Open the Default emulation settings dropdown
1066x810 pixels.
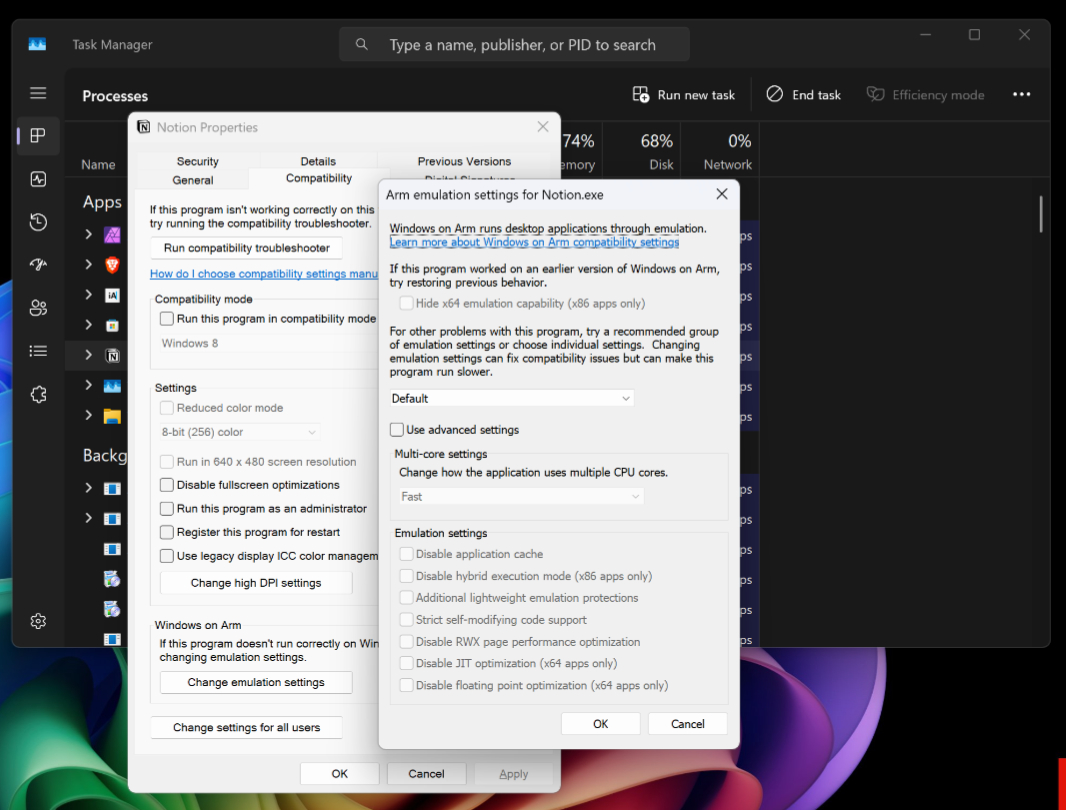point(512,398)
